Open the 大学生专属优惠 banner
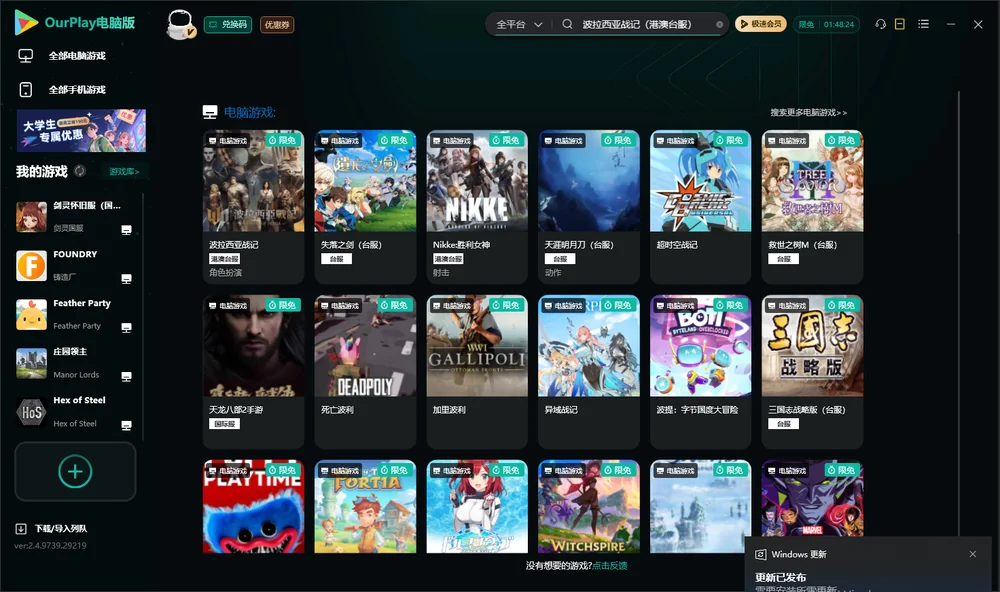 click(81, 130)
